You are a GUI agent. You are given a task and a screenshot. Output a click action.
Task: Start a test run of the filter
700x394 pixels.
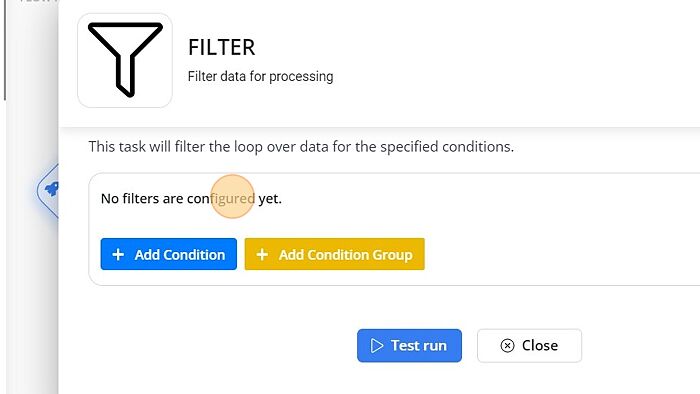[409, 346]
